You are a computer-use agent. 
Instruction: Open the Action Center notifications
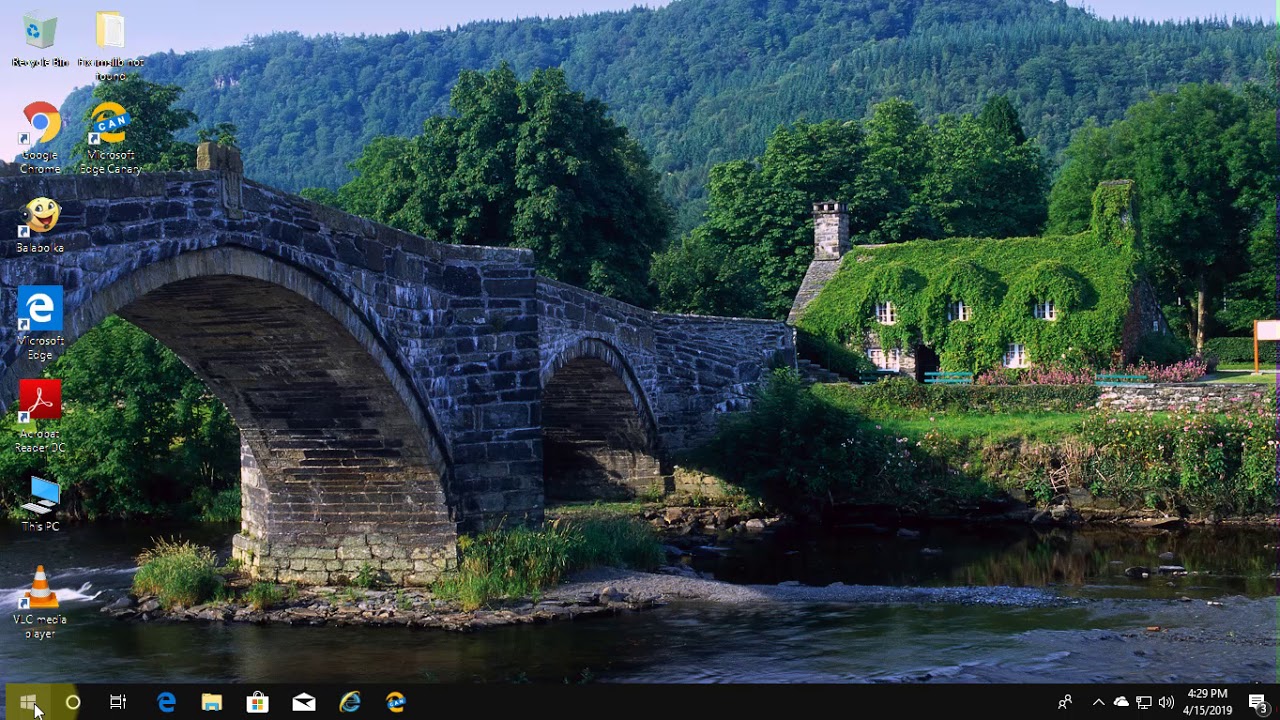pos(1257,702)
